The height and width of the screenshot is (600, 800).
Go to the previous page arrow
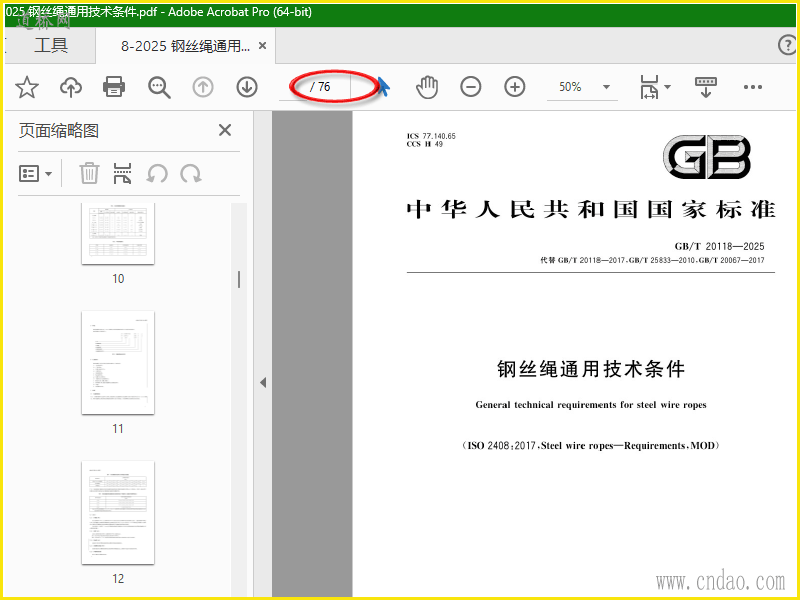203,87
